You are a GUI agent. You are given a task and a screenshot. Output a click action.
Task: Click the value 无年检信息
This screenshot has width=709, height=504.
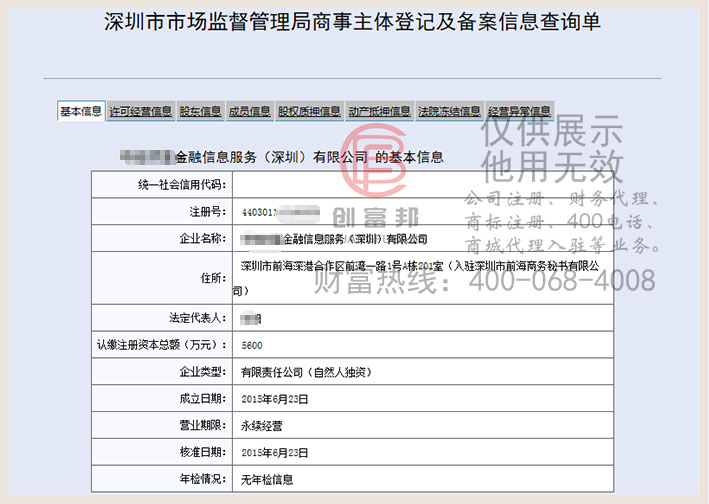pyautogui.click(x=267, y=480)
